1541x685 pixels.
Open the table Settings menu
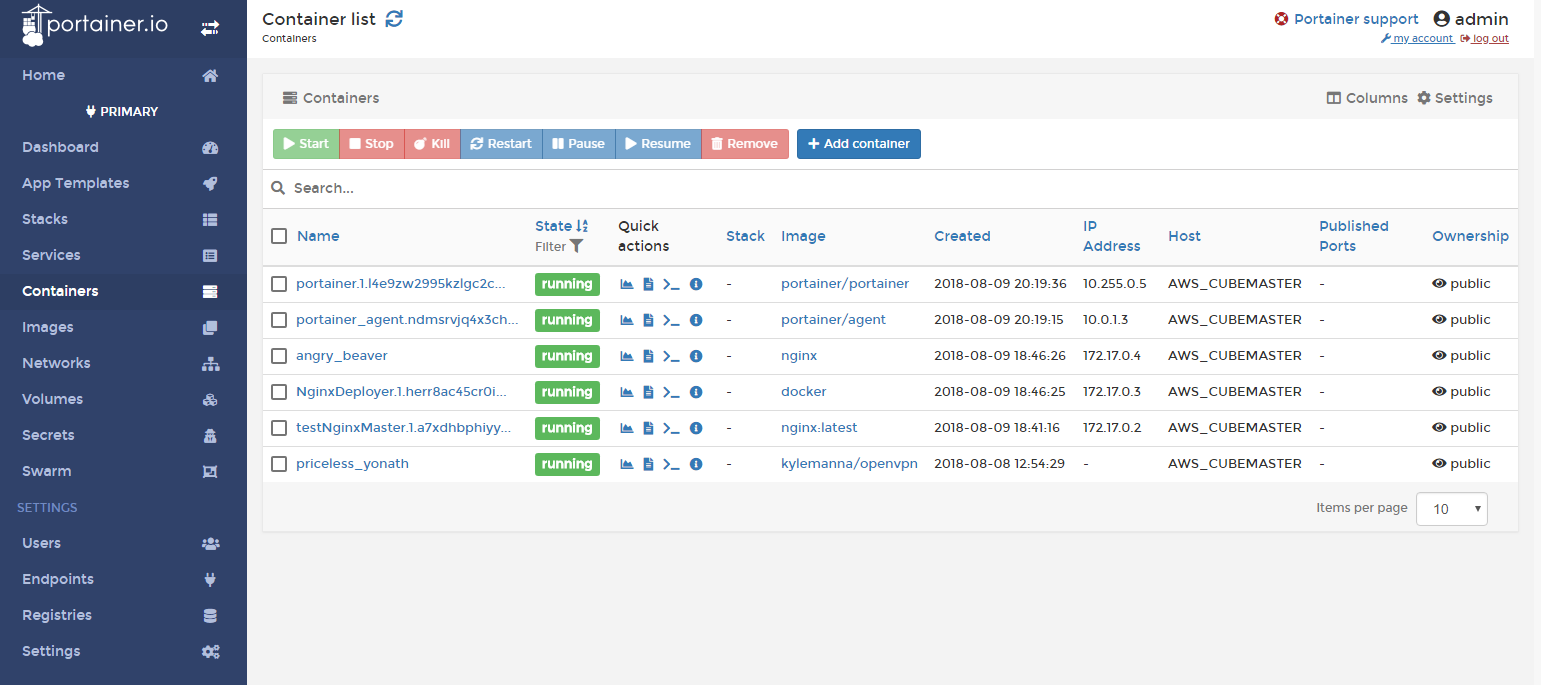(1455, 98)
